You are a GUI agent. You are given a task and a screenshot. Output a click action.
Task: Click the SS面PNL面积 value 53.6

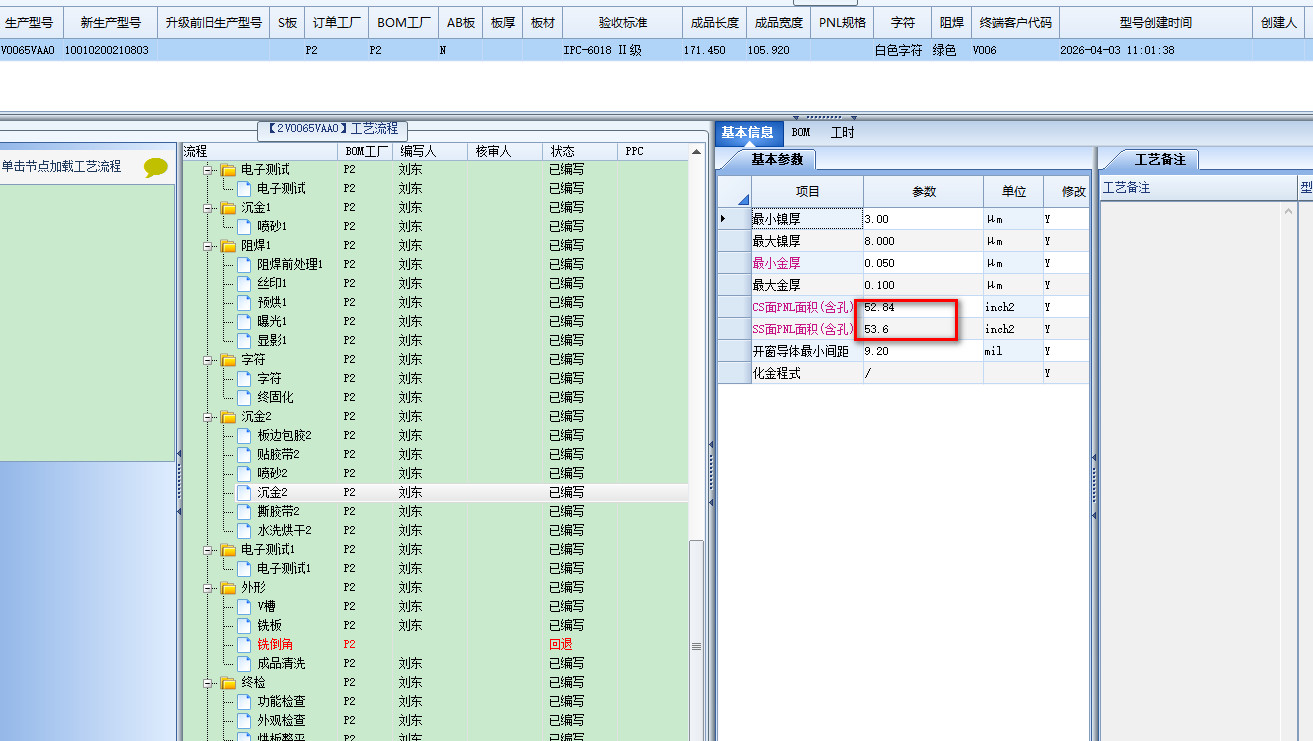point(923,329)
